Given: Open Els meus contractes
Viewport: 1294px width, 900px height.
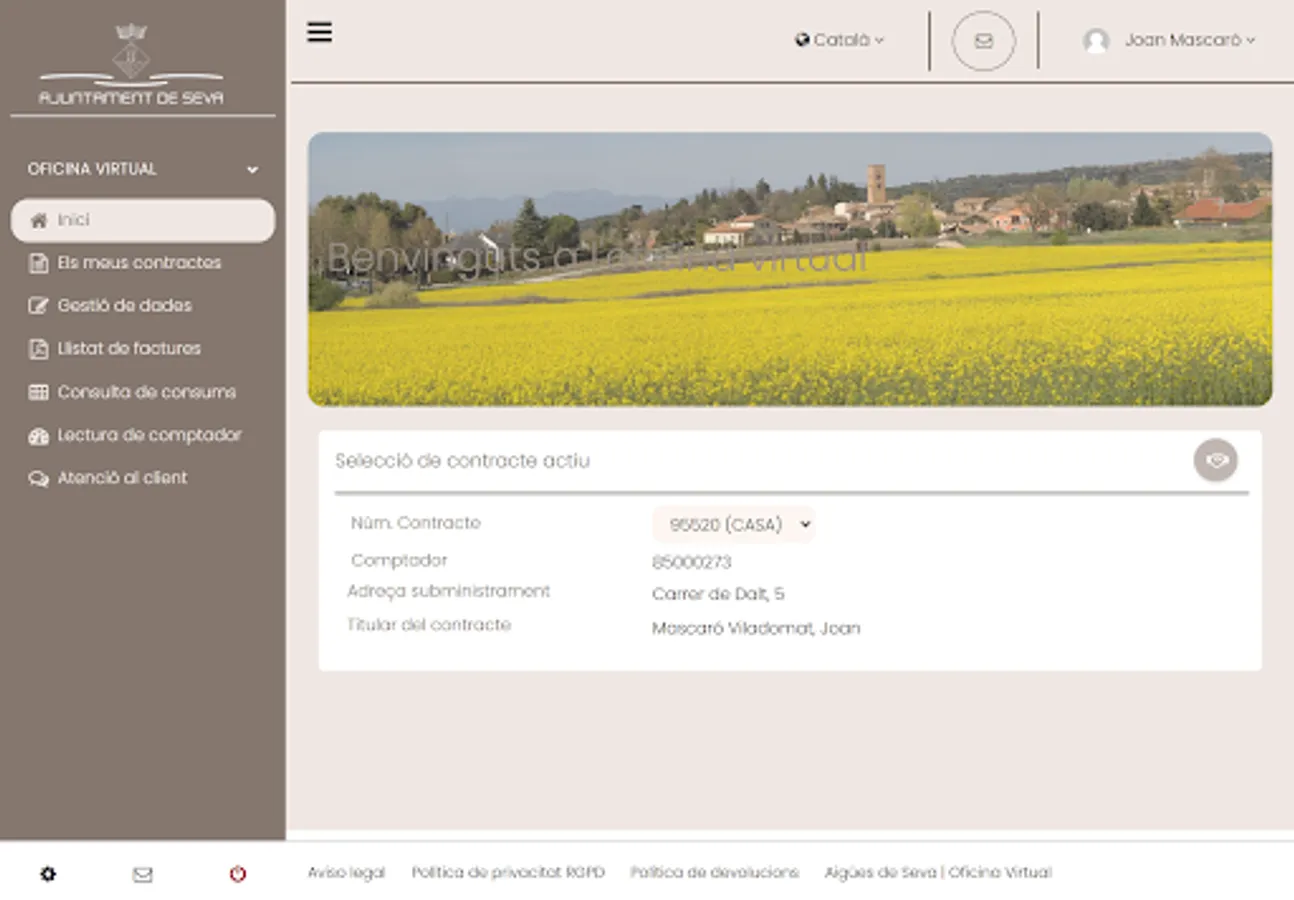Looking at the screenshot, I should coord(139,263).
